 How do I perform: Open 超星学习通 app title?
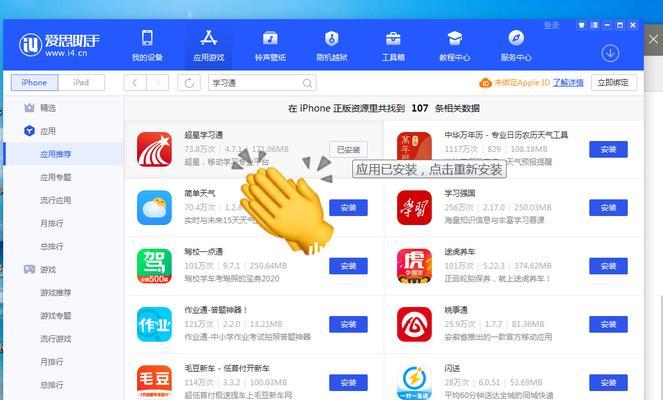[204, 135]
